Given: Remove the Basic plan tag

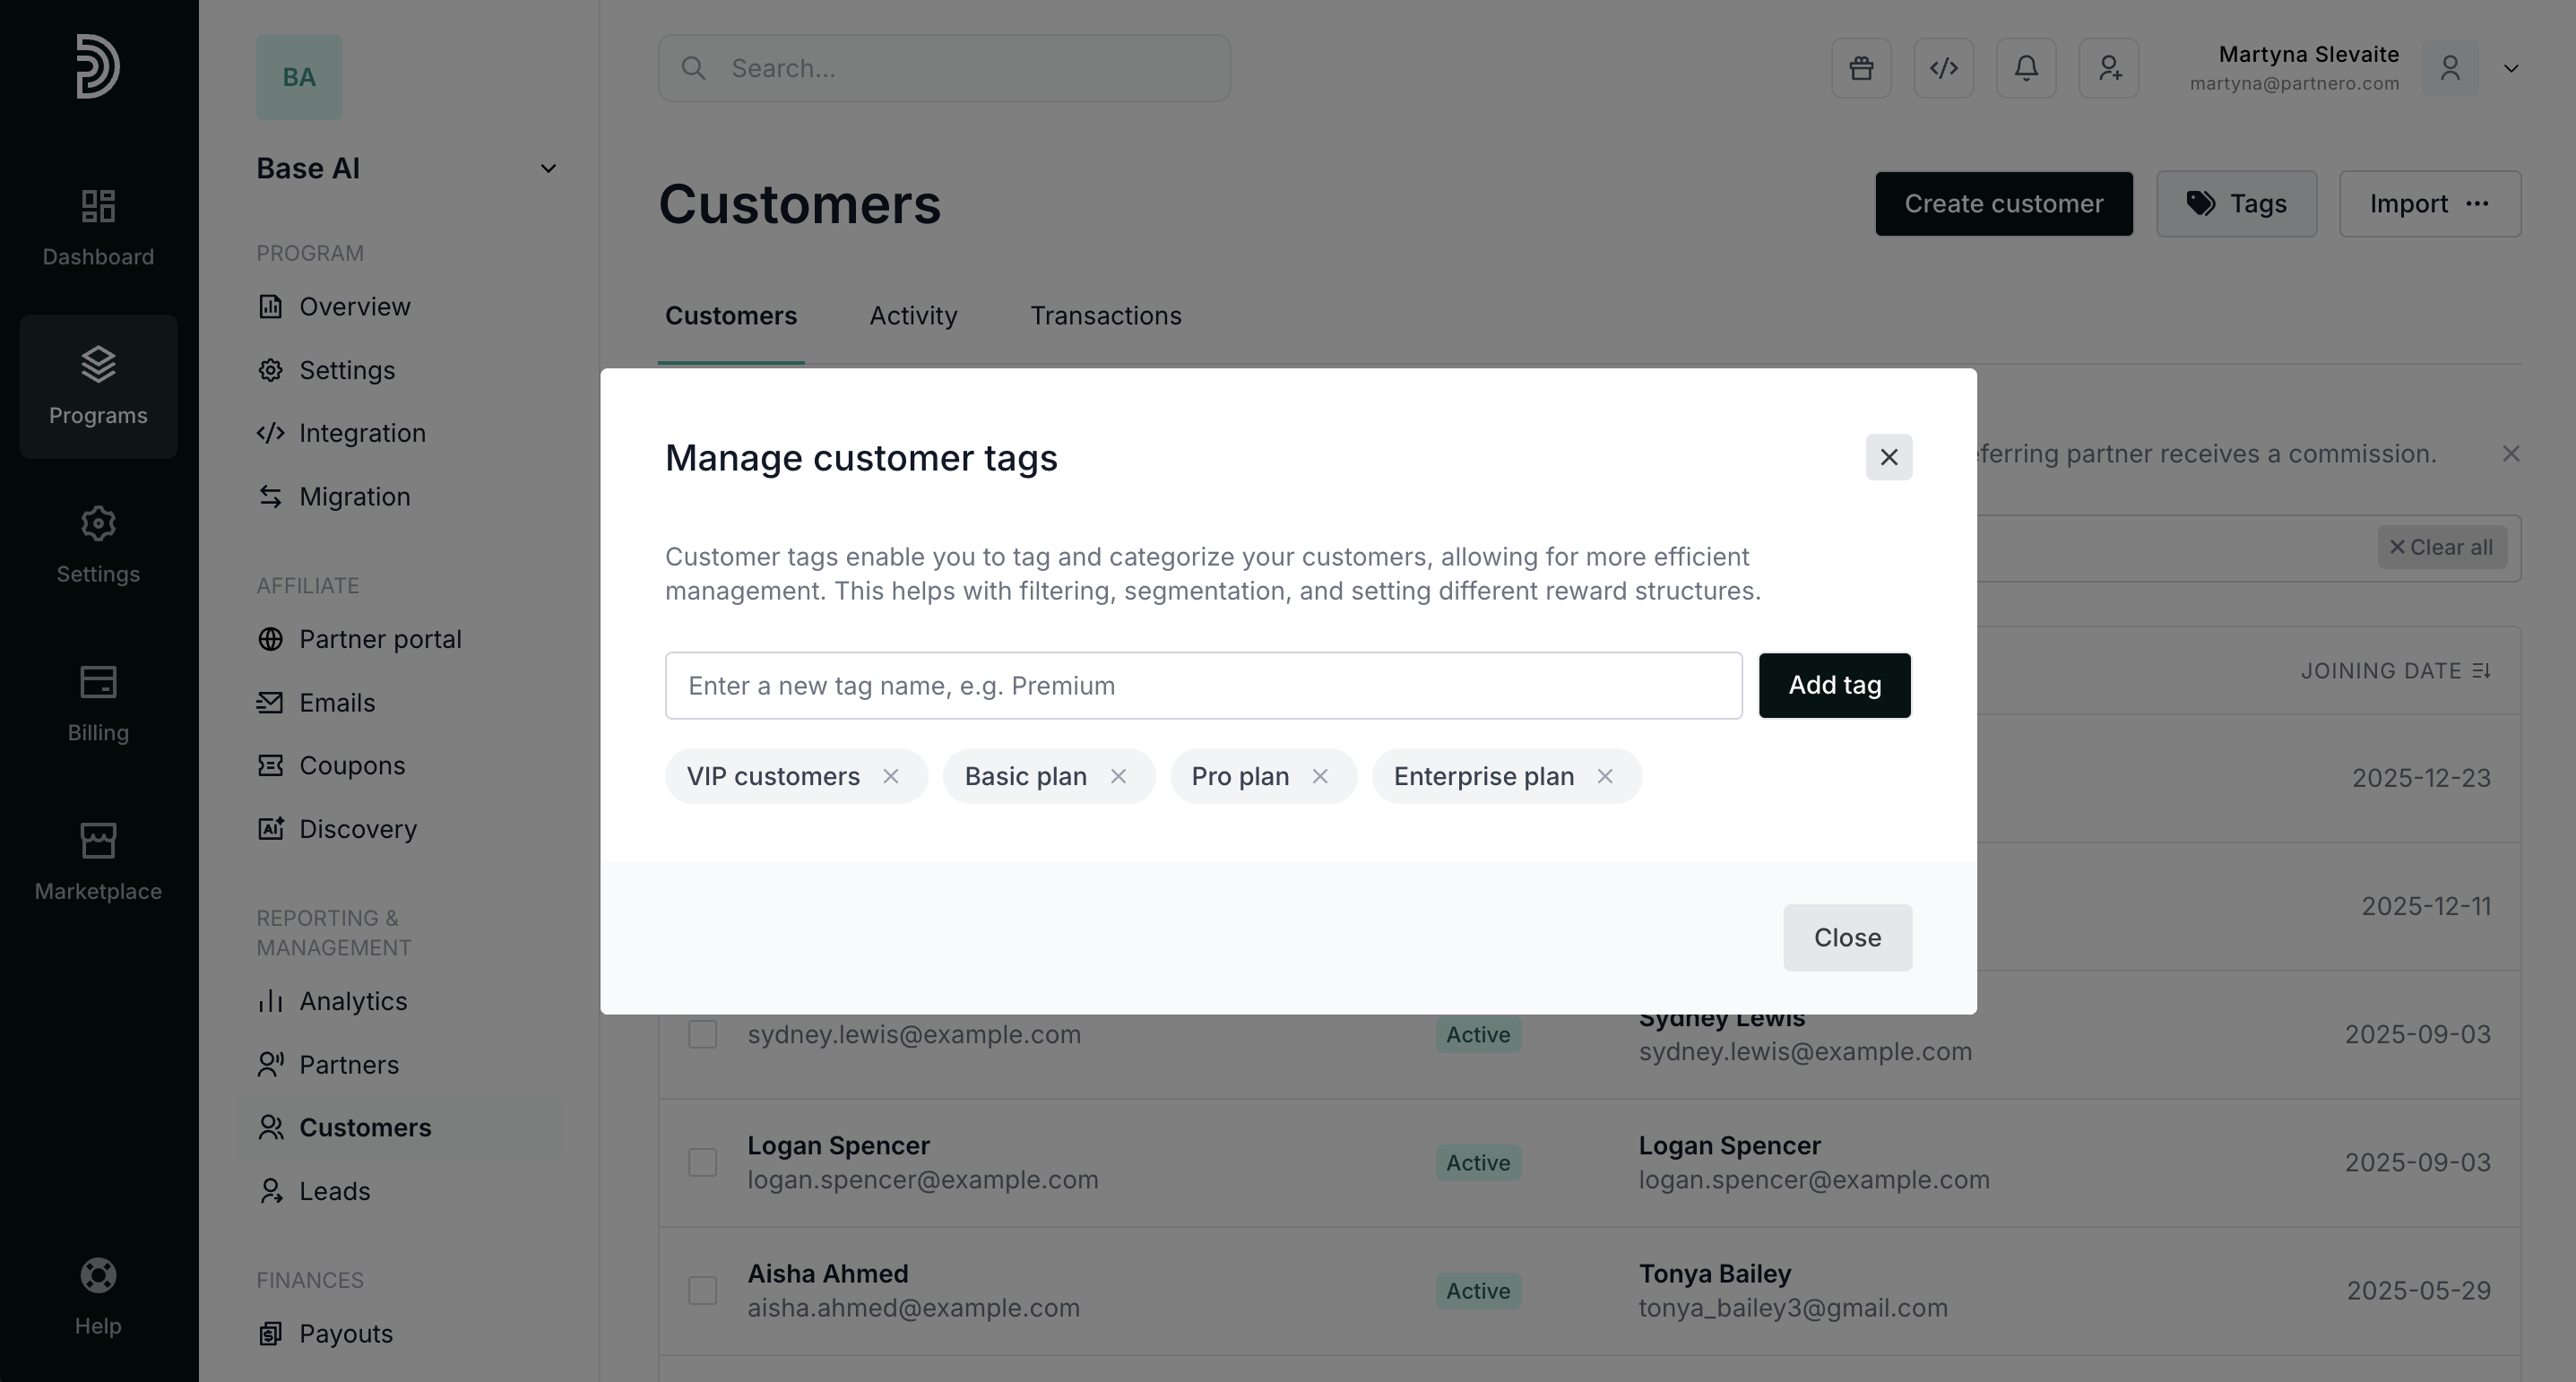Looking at the screenshot, I should tap(1118, 776).
